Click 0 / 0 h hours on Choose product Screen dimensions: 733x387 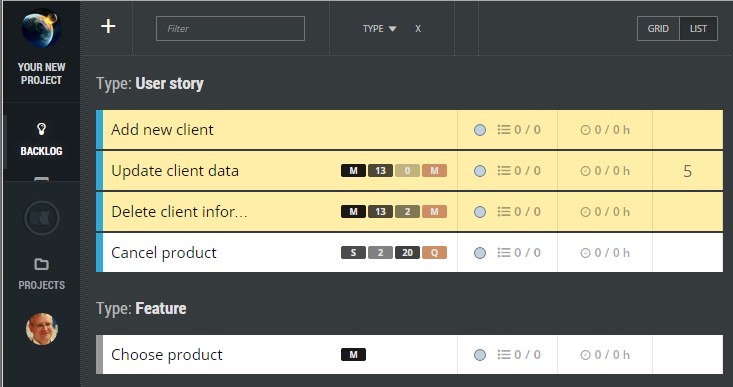tap(612, 355)
